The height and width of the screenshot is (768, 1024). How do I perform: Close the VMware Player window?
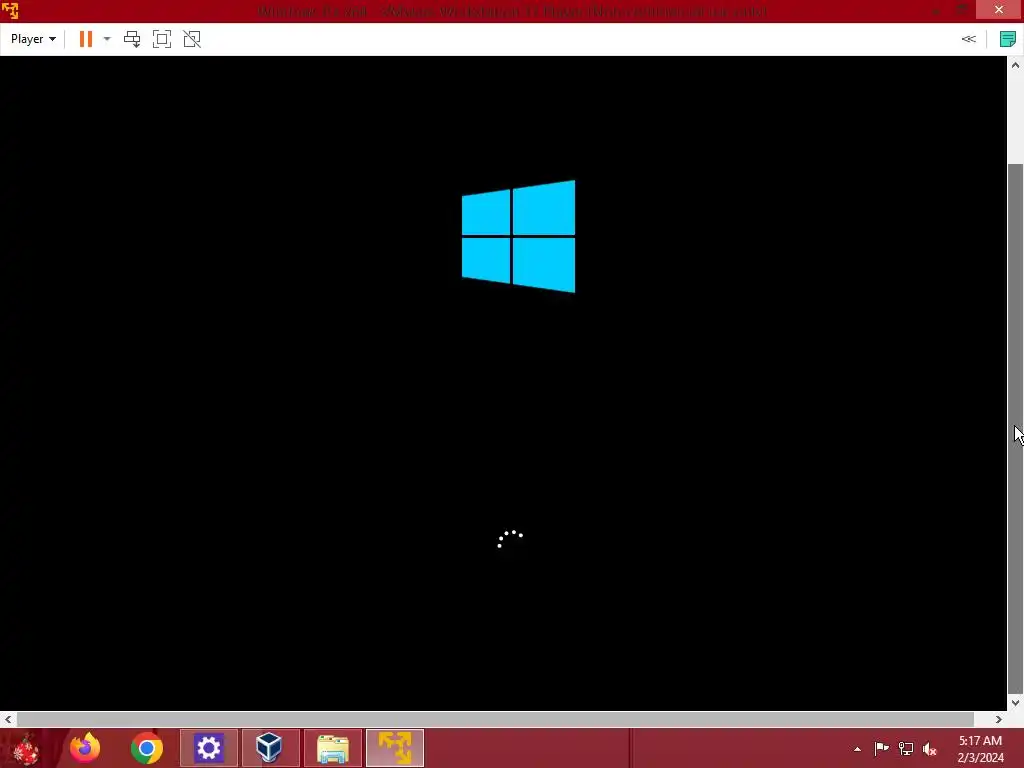tap(999, 9)
